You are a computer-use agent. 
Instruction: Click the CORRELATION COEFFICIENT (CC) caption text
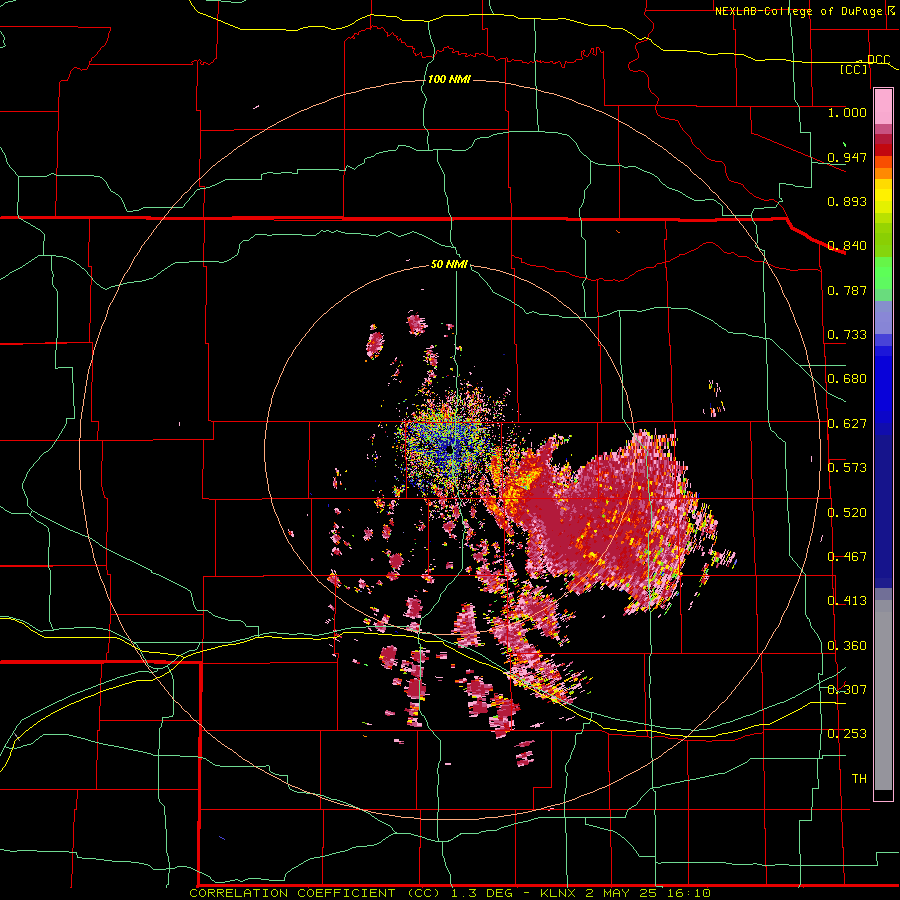click(x=316, y=893)
